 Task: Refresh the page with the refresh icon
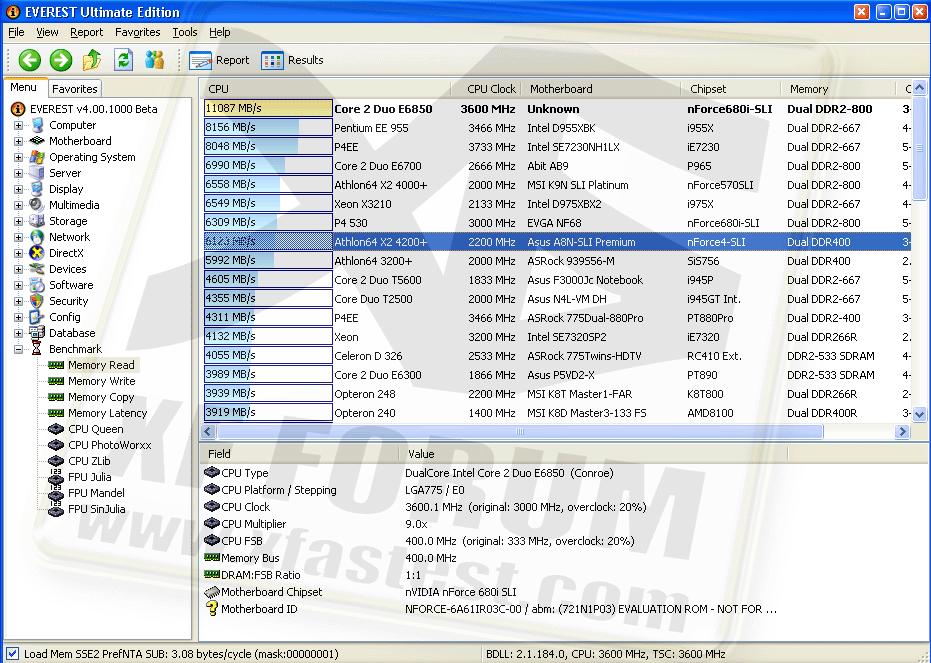pyautogui.click(x=124, y=60)
